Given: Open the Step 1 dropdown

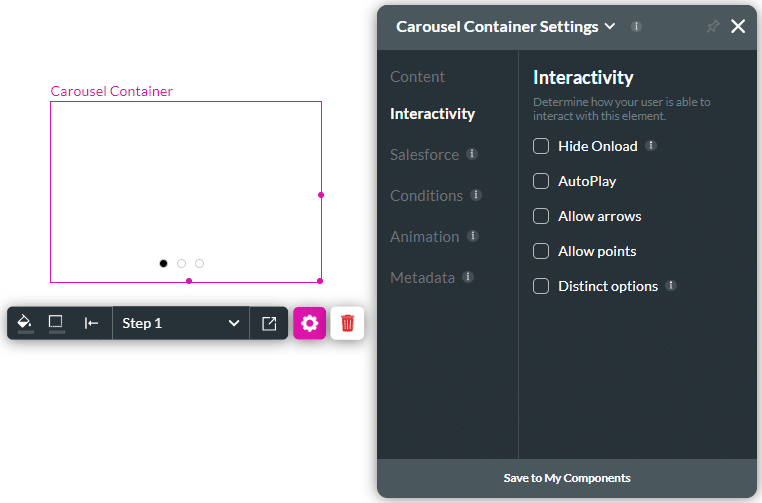Looking at the screenshot, I should [x=180, y=323].
